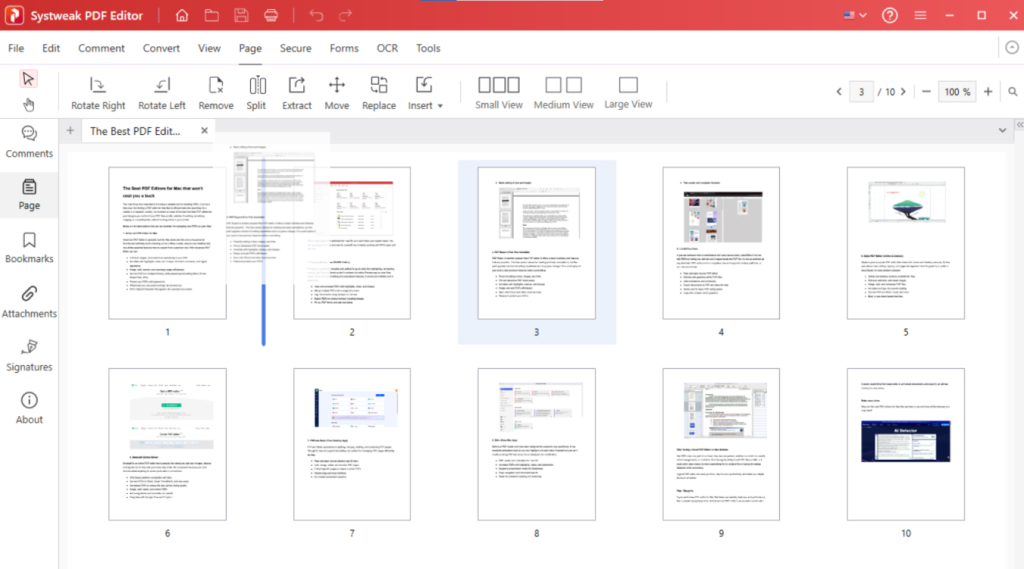This screenshot has height=569, width=1024.
Task: Open the File menu
Action: click(x=16, y=48)
